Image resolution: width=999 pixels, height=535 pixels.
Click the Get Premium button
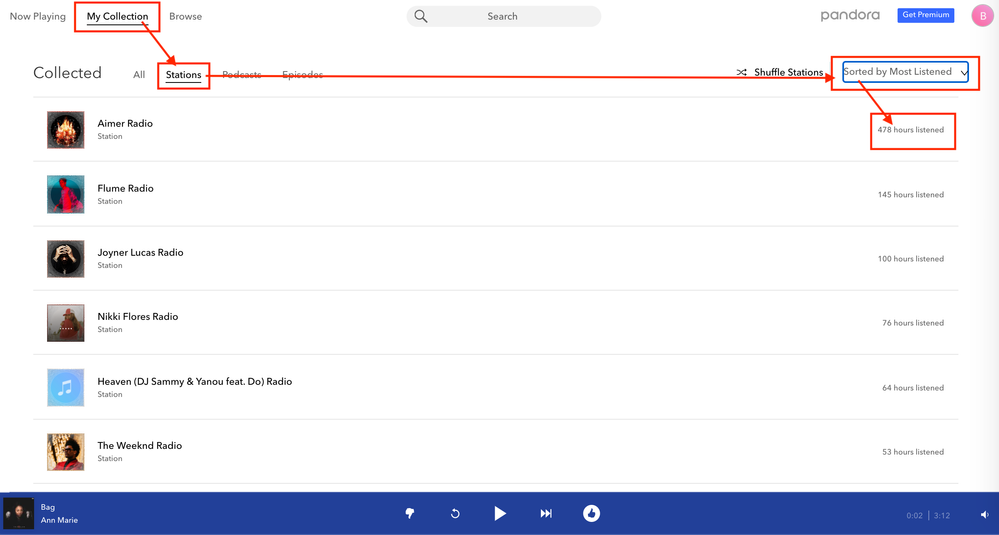click(925, 15)
